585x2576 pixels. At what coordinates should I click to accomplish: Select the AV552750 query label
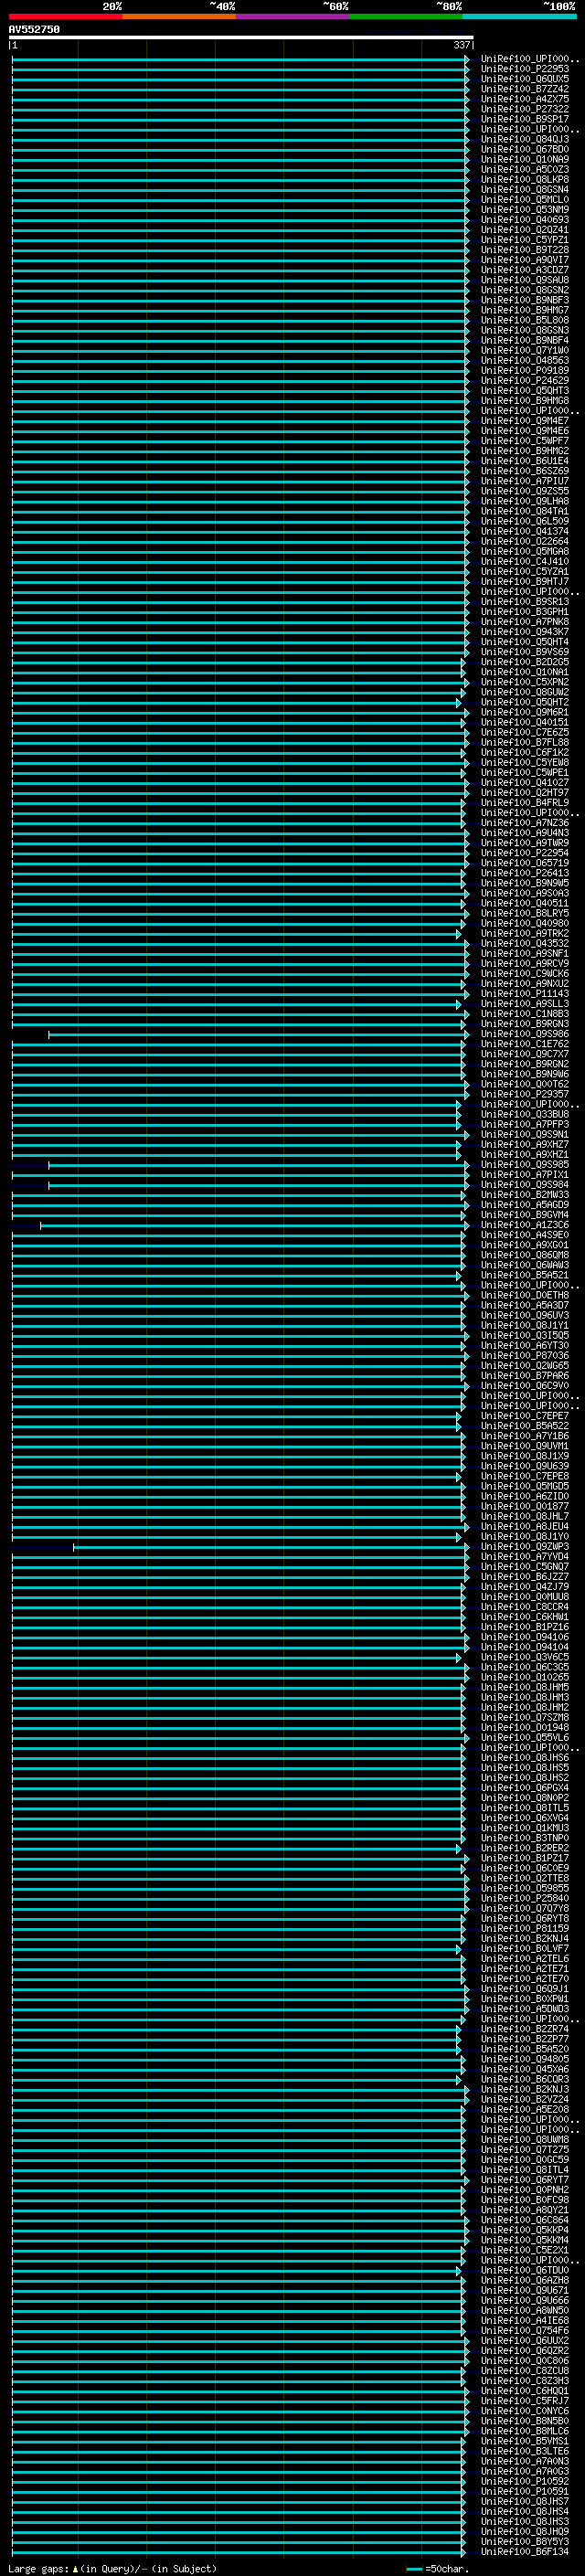coord(34,30)
